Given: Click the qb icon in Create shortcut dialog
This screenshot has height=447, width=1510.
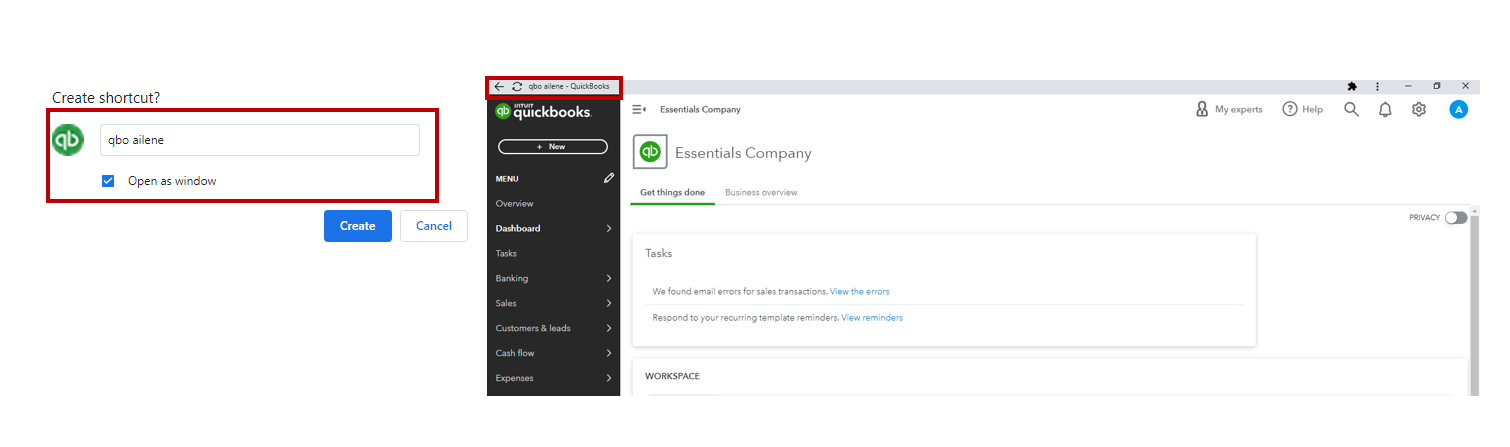Looking at the screenshot, I should (x=68, y=140).
